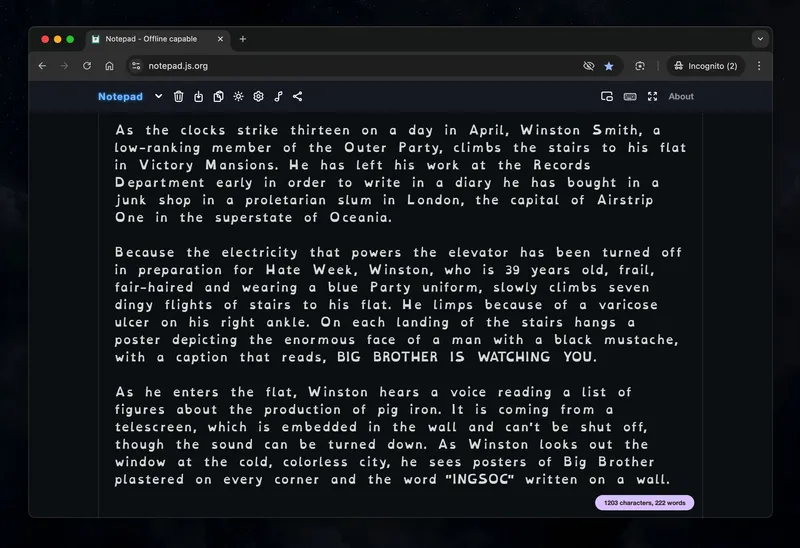800x548 pixels.
Task: Toggle third-party cookie blocking eye icon
Action: (x=589, y=66)
